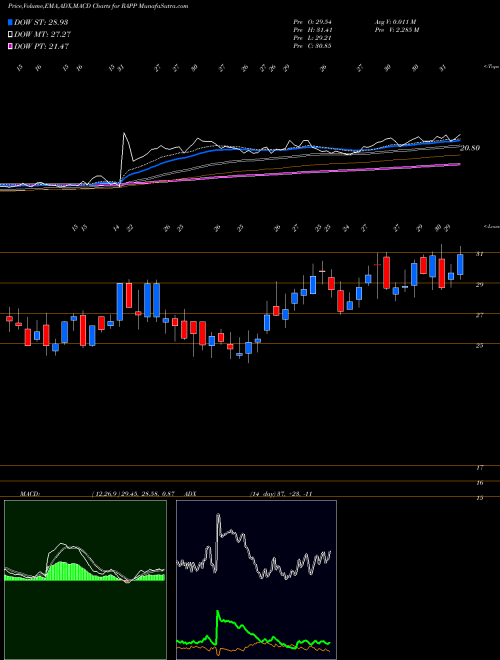
Task: Select the 'DOW MT: 27.27' legend text
Action: [x=42, y=35]
